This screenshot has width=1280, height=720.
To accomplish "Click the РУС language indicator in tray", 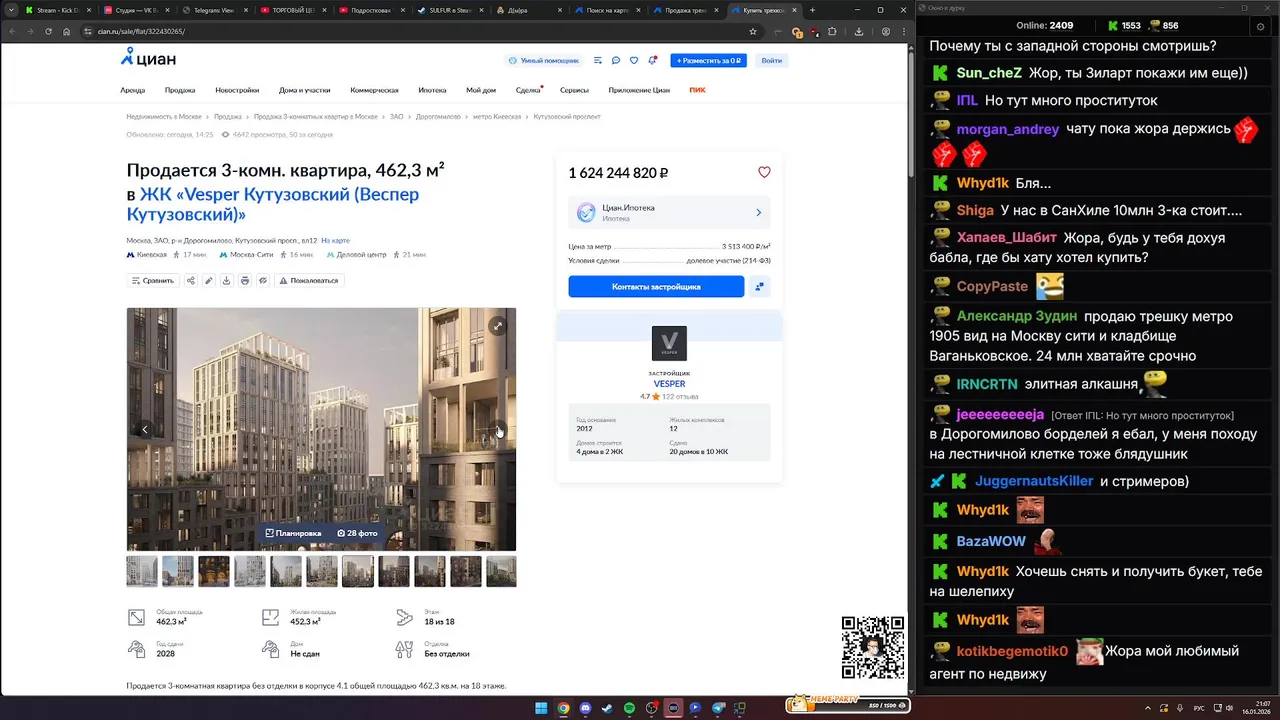I will coord(1199,708).
